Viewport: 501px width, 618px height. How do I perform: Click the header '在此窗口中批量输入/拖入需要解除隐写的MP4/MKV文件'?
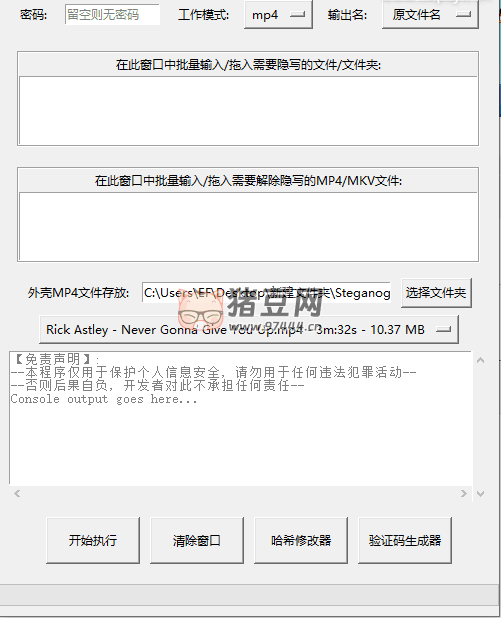(x=248, y=181)
